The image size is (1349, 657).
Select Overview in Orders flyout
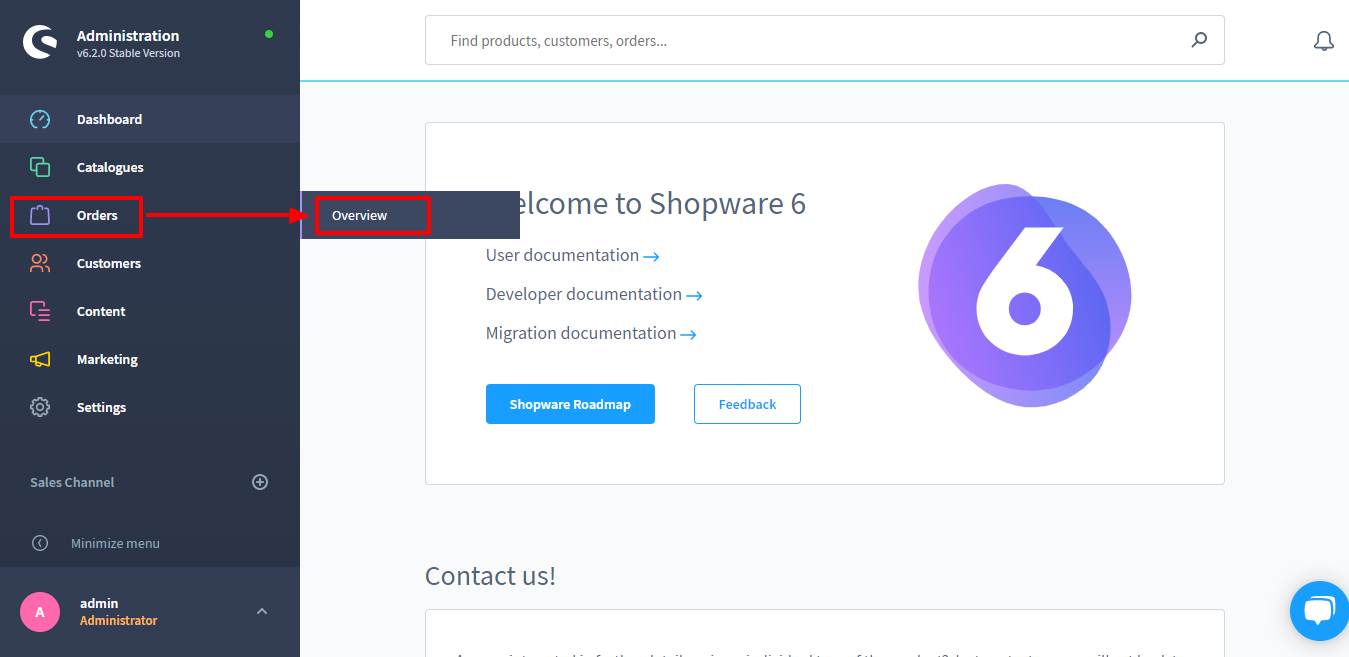410,215
